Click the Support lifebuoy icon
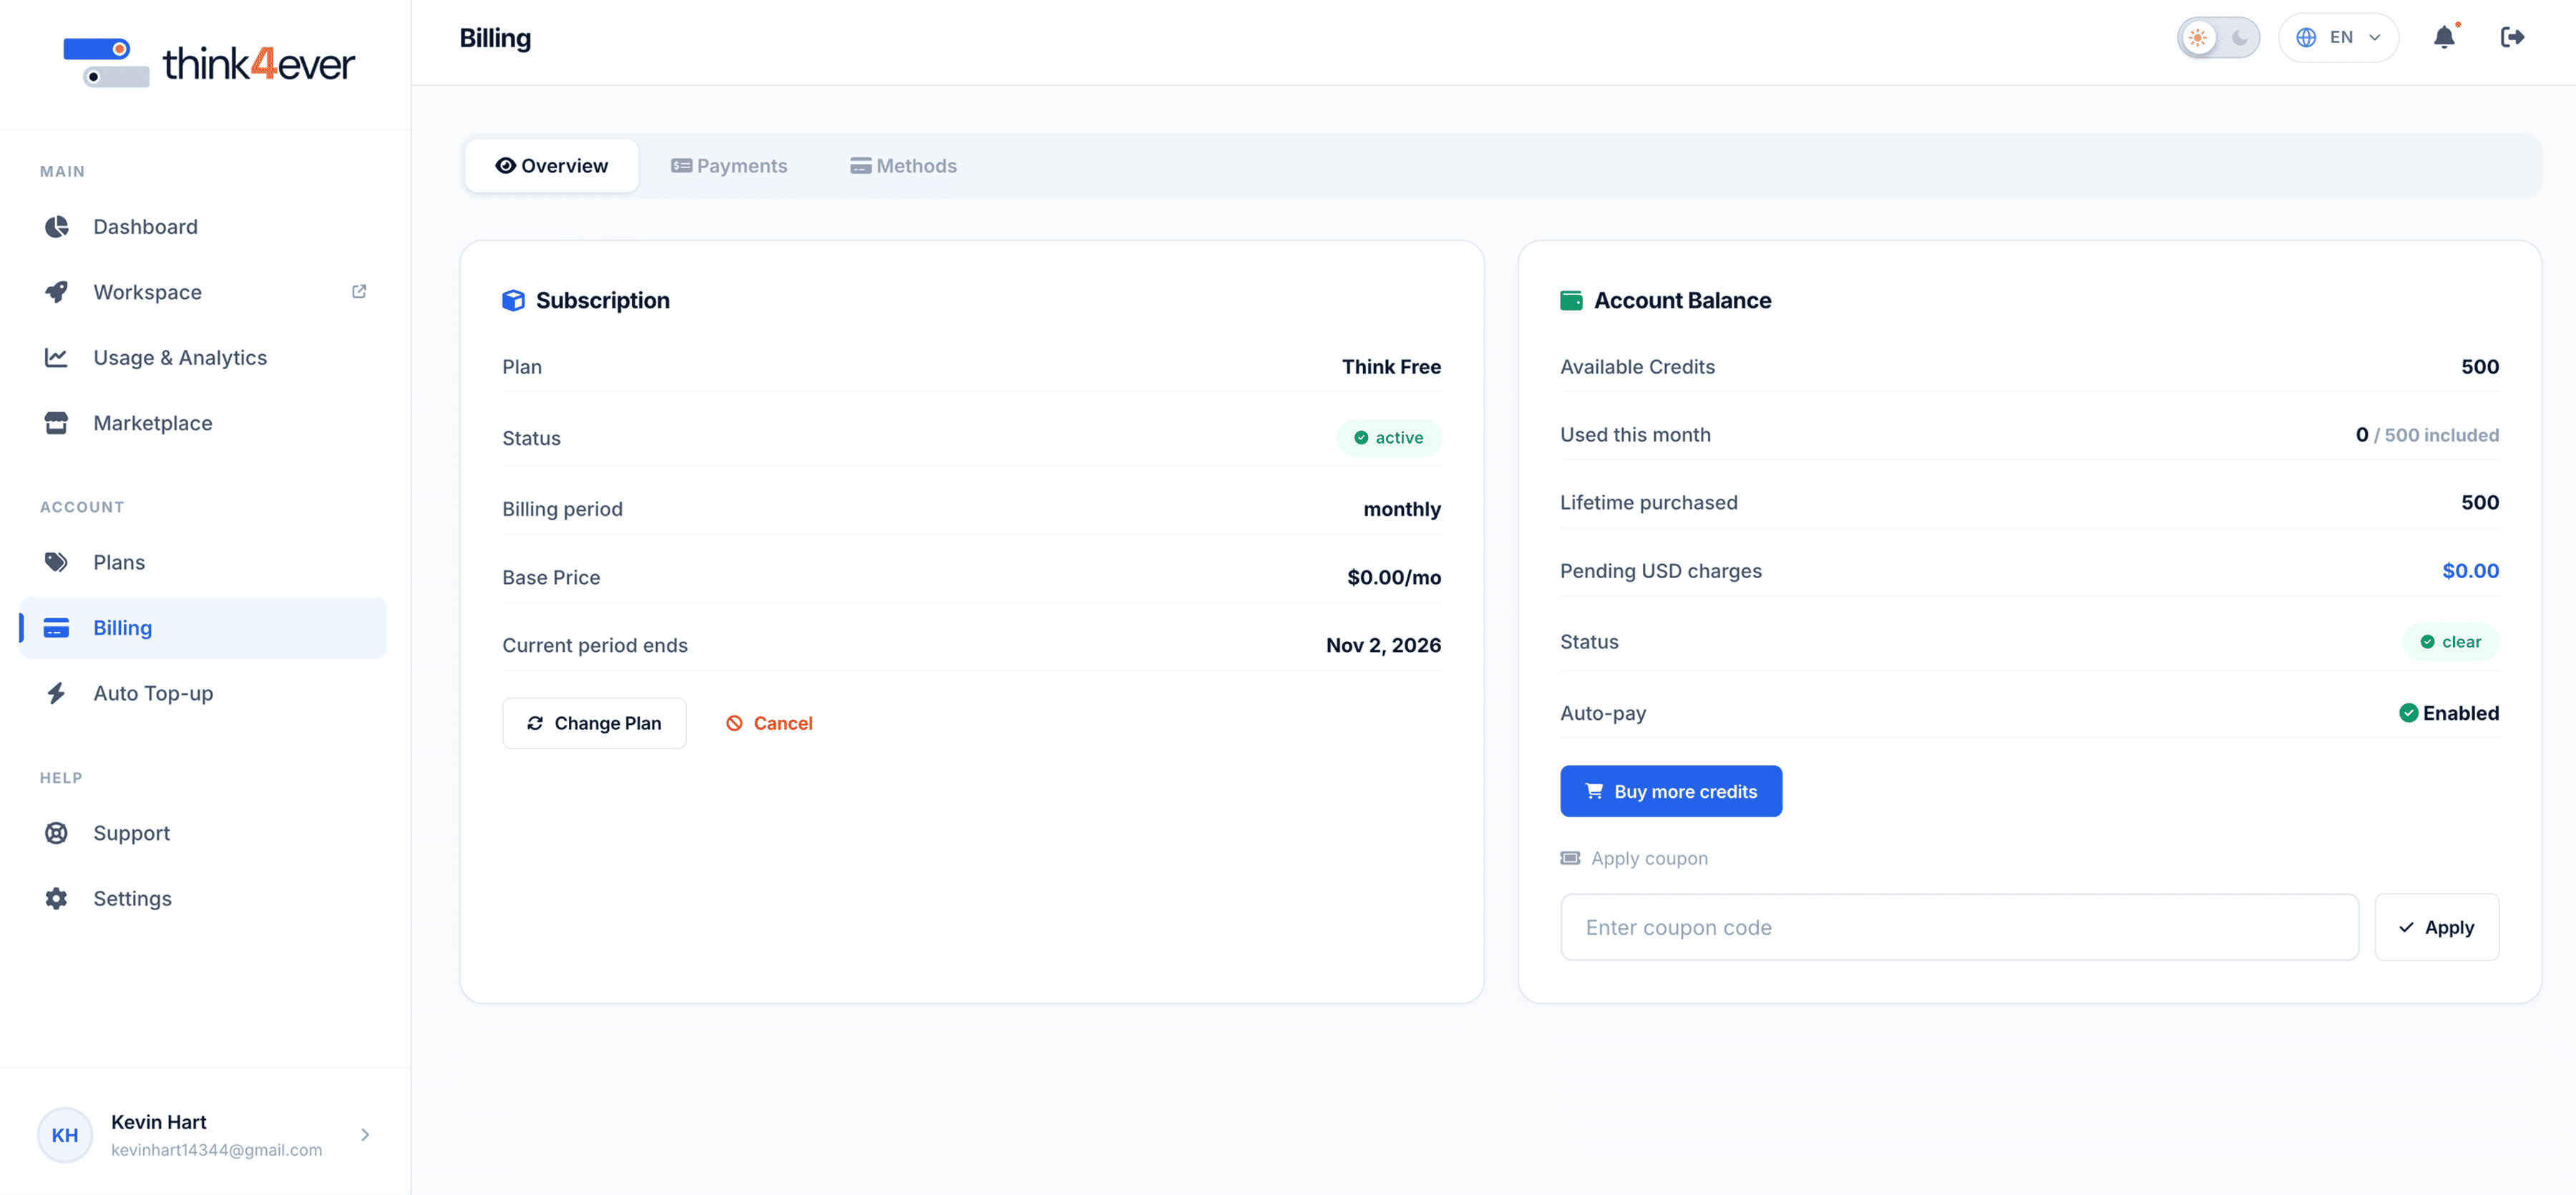 click(x=56, y=833)
